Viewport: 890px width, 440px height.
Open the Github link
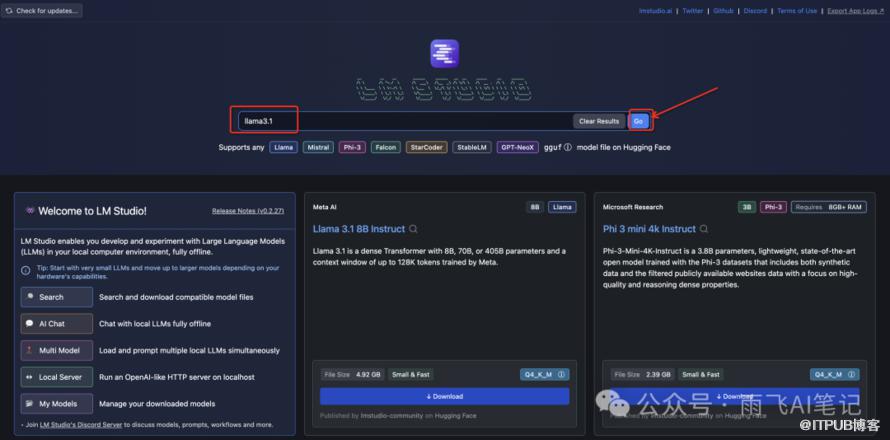(723, 11)
